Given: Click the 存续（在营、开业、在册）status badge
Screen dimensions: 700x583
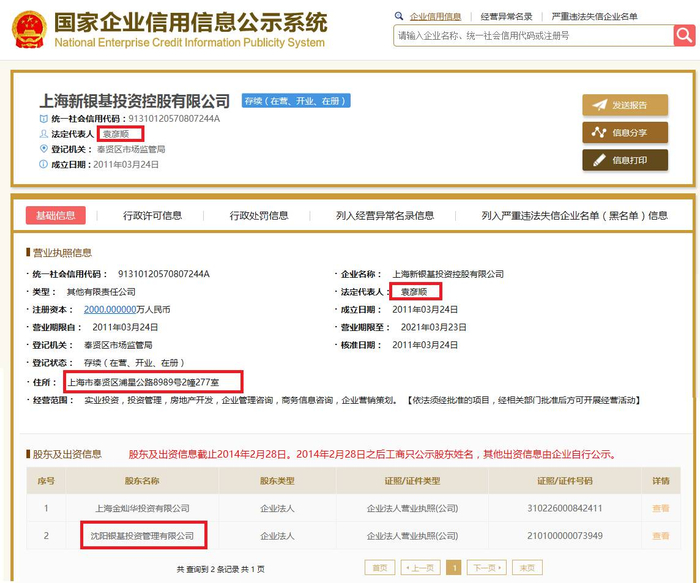Looking at the screenshot, I should click(296, 101).
